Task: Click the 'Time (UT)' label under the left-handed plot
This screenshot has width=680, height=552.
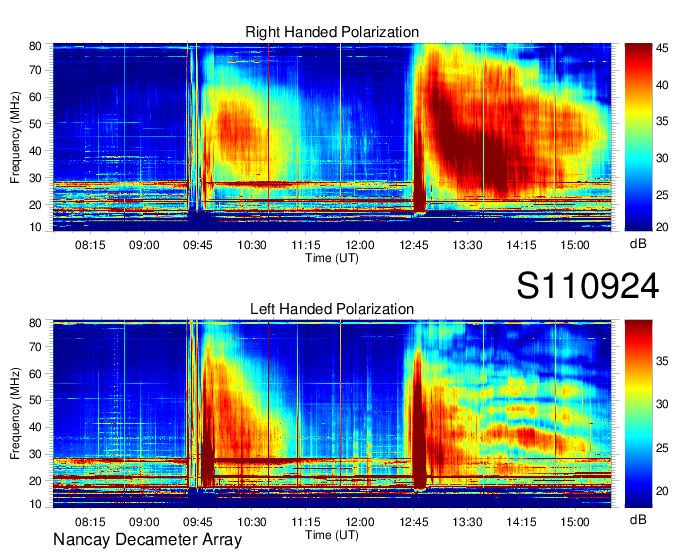Action: (x=332, y=535)
